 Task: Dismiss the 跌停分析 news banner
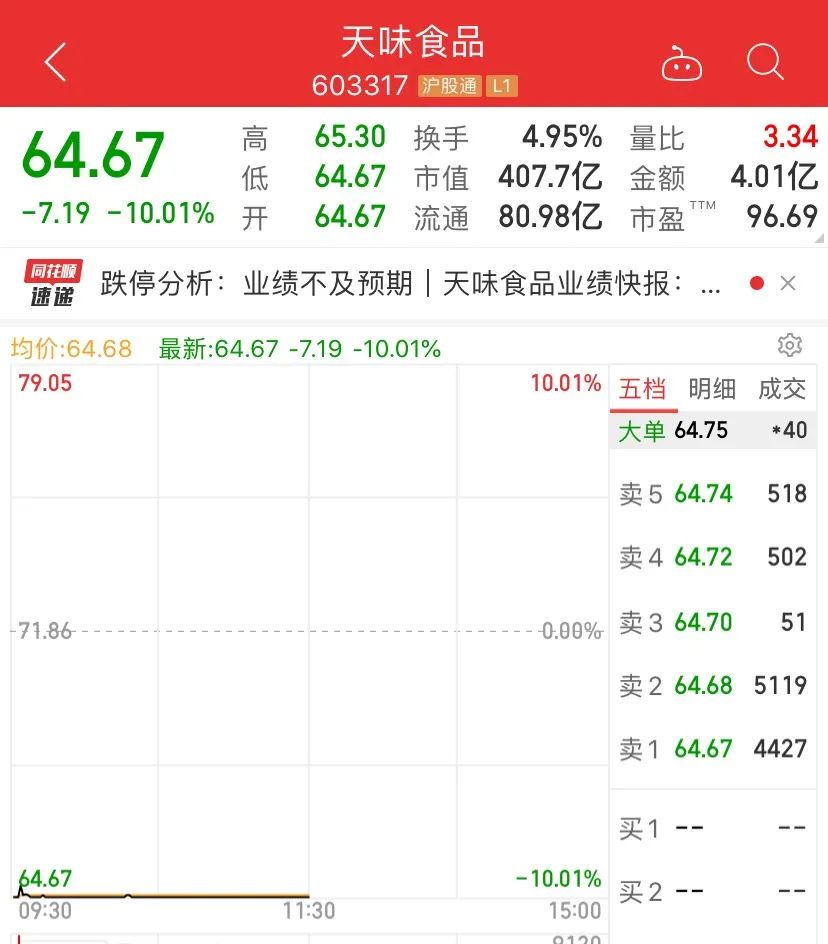pos(788,284)
